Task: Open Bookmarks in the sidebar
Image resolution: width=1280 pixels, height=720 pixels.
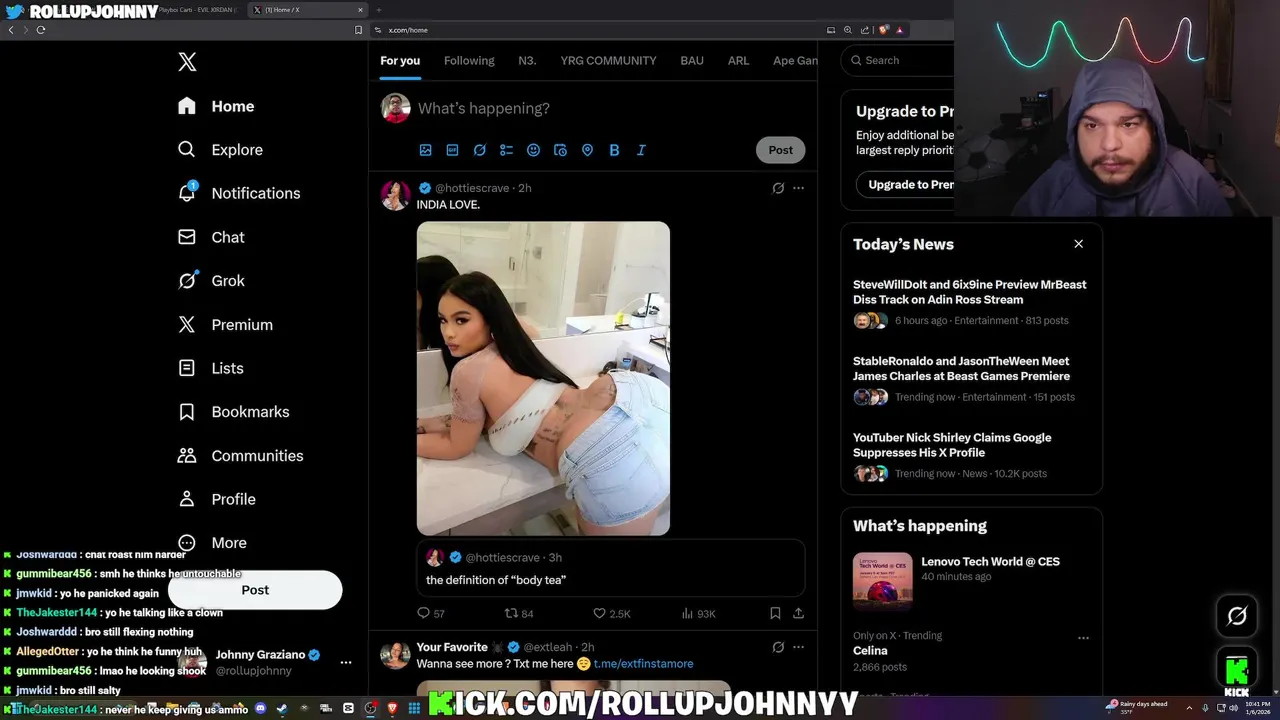Action: click(233, 412)
